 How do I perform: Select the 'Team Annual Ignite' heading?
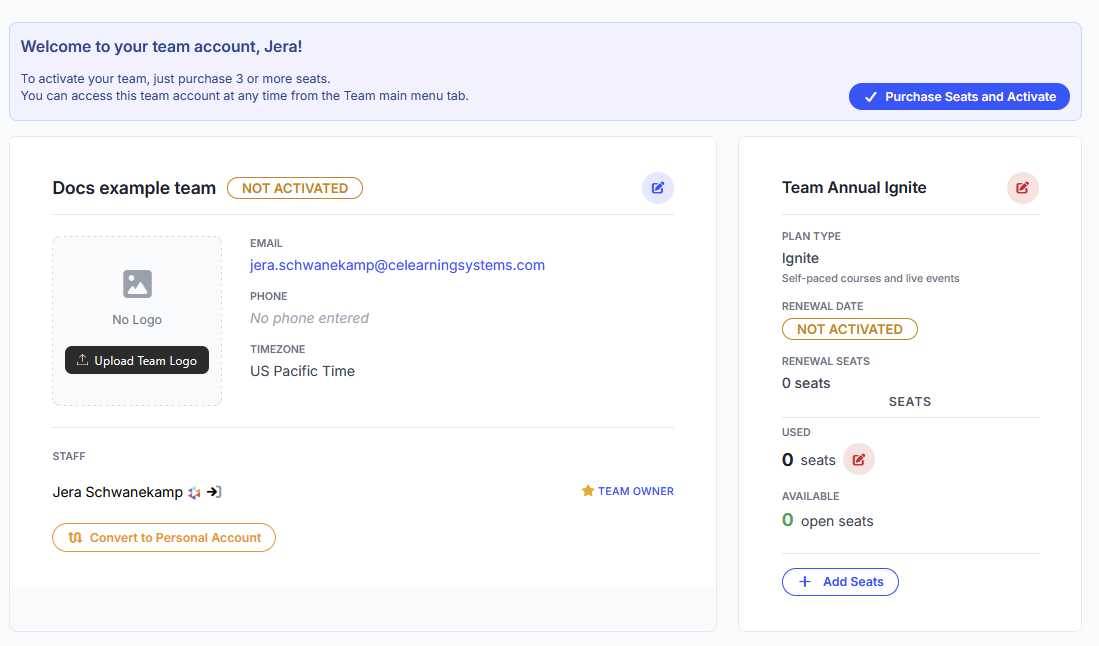[854, 187]
